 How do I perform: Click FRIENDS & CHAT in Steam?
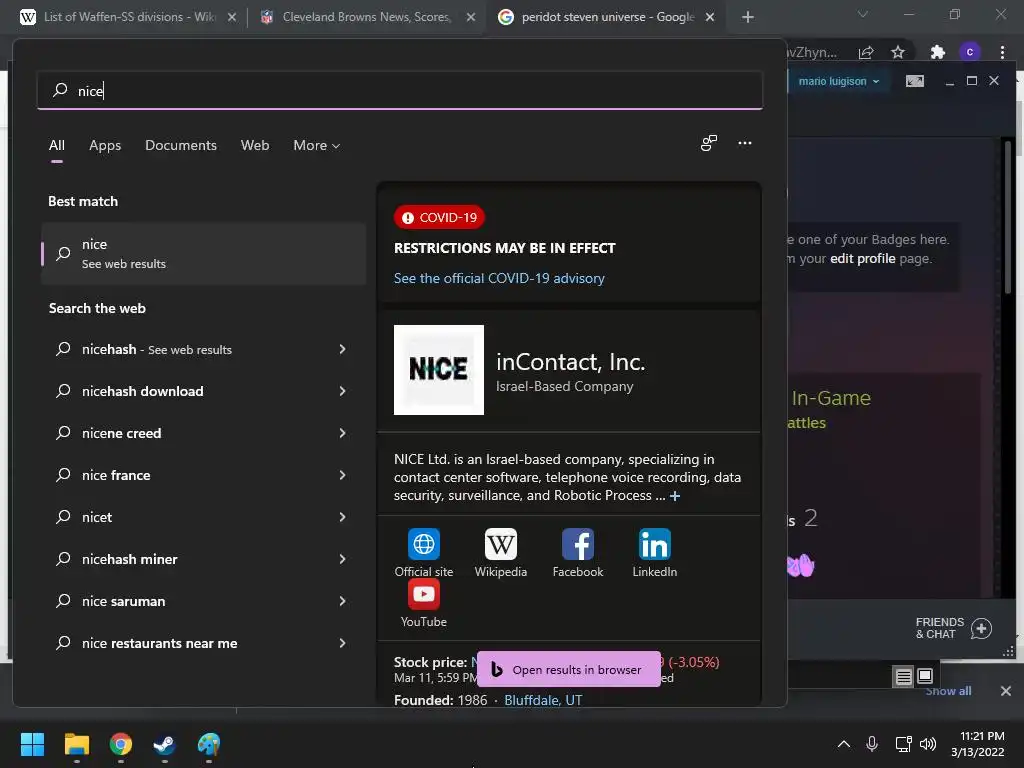(x=940, y=628)
